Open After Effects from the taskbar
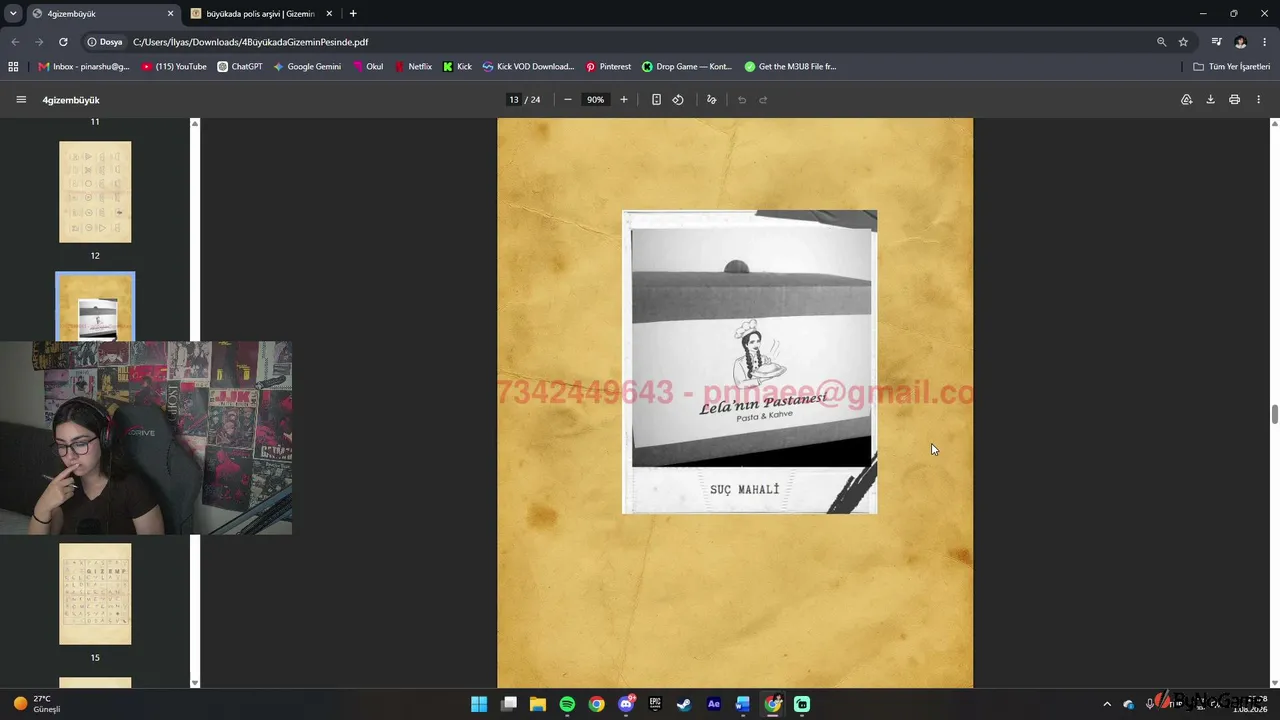Viewport: 1280px width, 720px height. click(714, 704)
